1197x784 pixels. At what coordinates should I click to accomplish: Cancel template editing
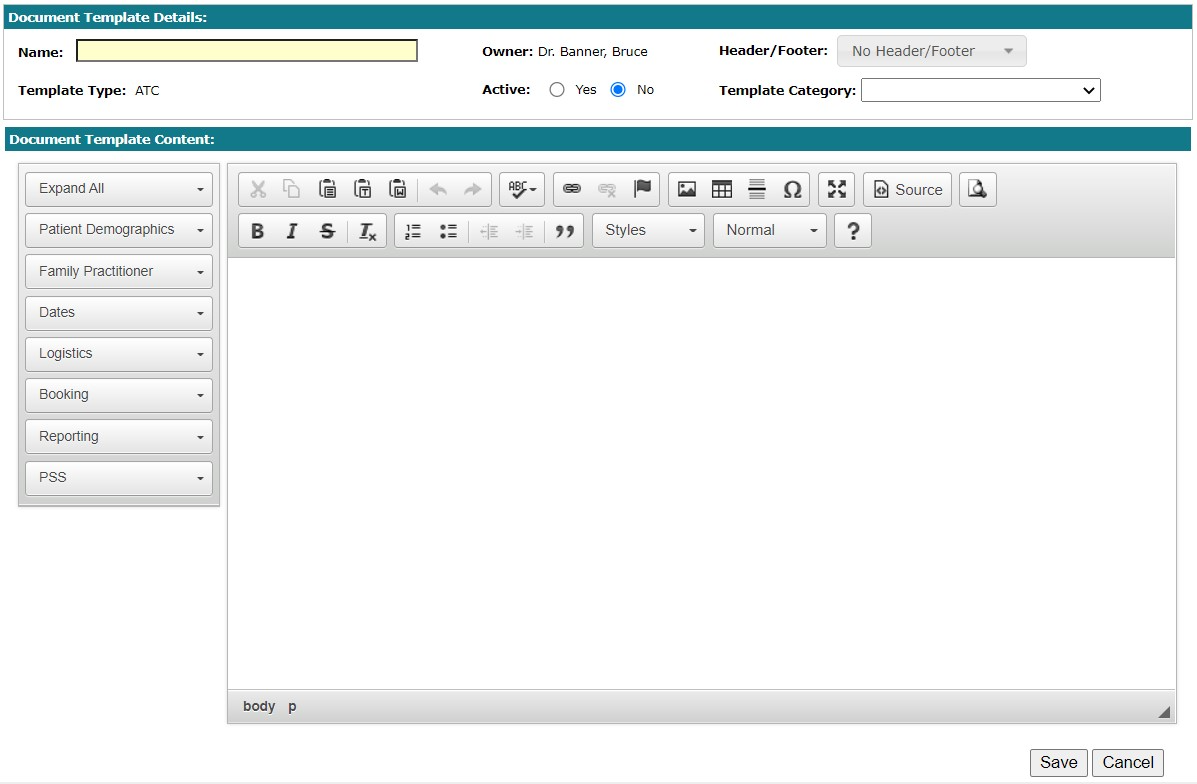tap(1128, 763)
